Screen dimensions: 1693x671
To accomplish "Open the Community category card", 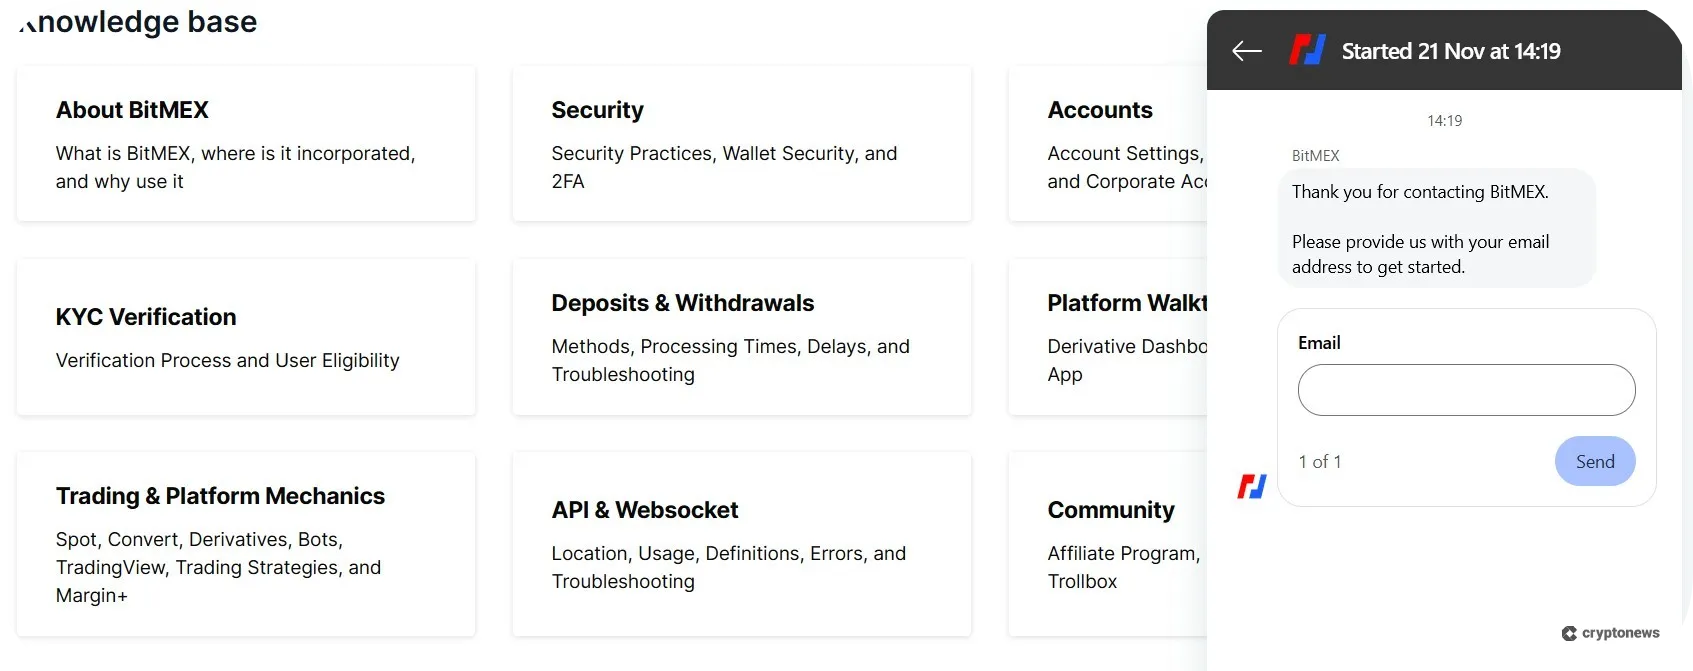I will click(x=1108, y=544).
